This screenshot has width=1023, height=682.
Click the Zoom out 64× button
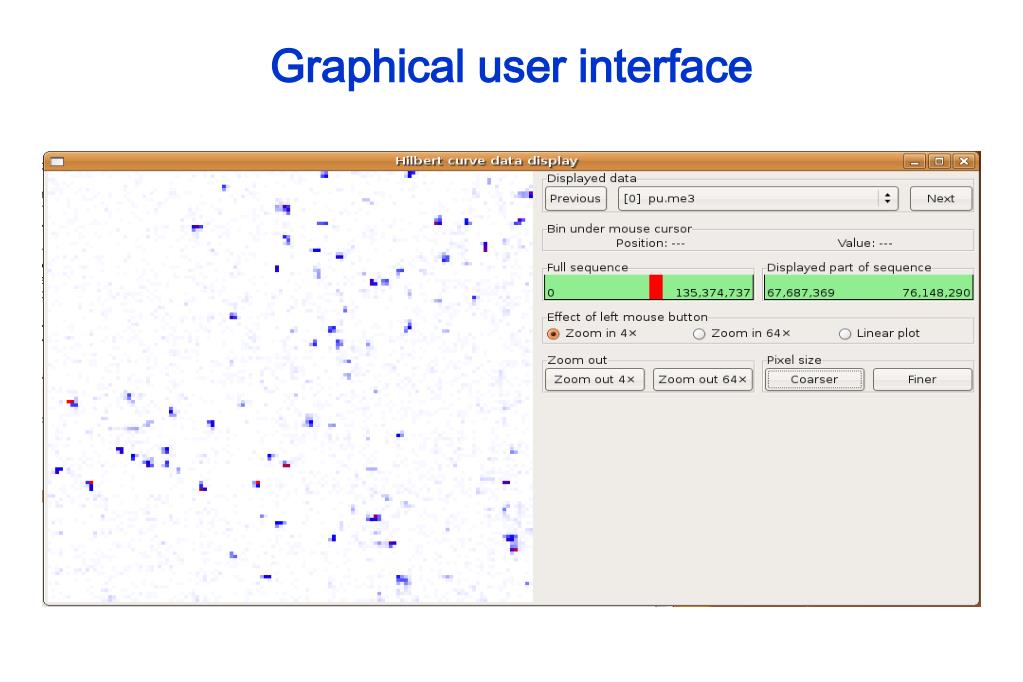click(x=703, y=379)
